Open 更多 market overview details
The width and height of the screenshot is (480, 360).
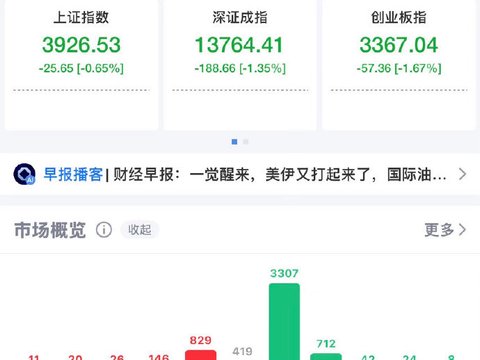(445, 230)
